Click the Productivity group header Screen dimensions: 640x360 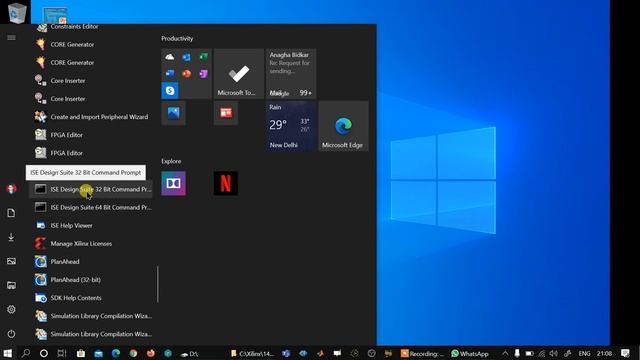coord(177,38)
